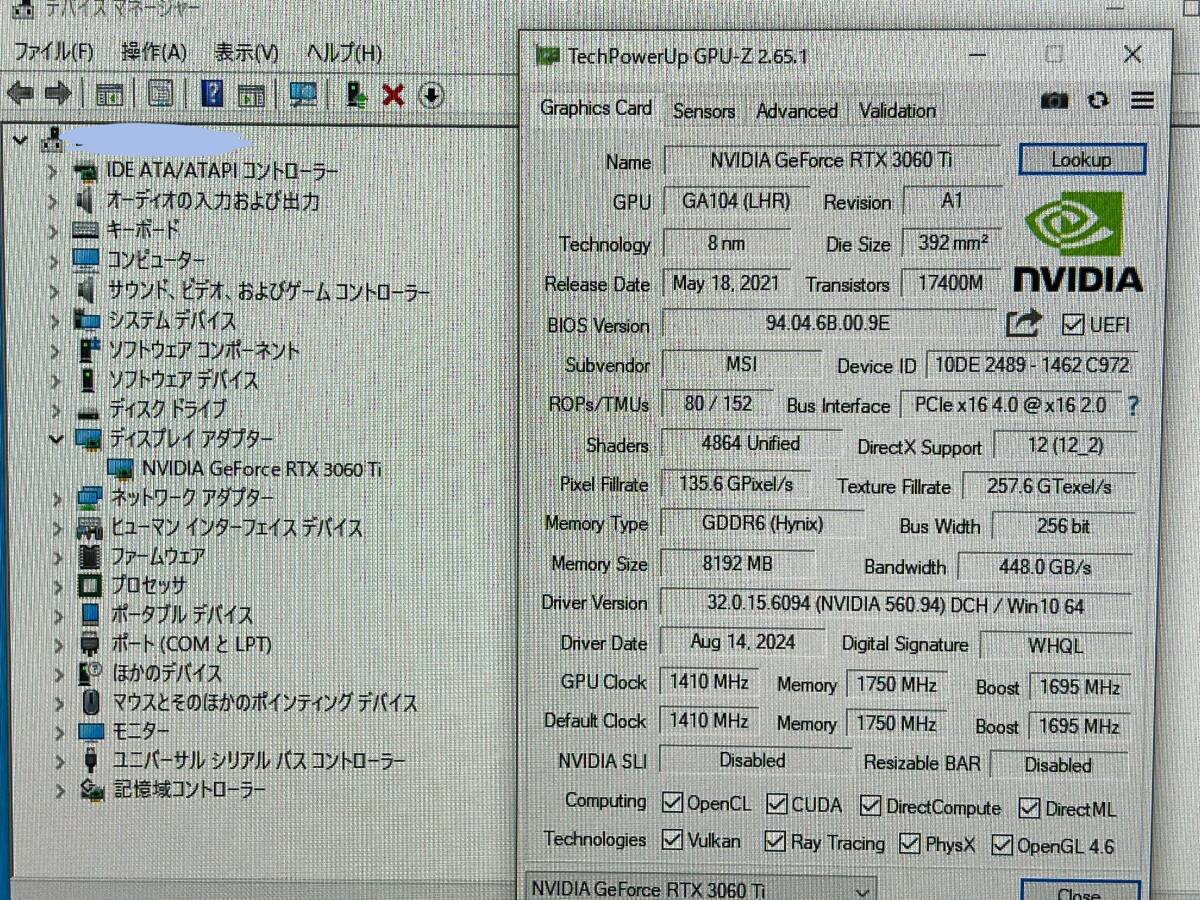1200x900 pixels.
Task: Toggle the UEFI checkbox in GPU-Z
Action: click(1072, 324)
